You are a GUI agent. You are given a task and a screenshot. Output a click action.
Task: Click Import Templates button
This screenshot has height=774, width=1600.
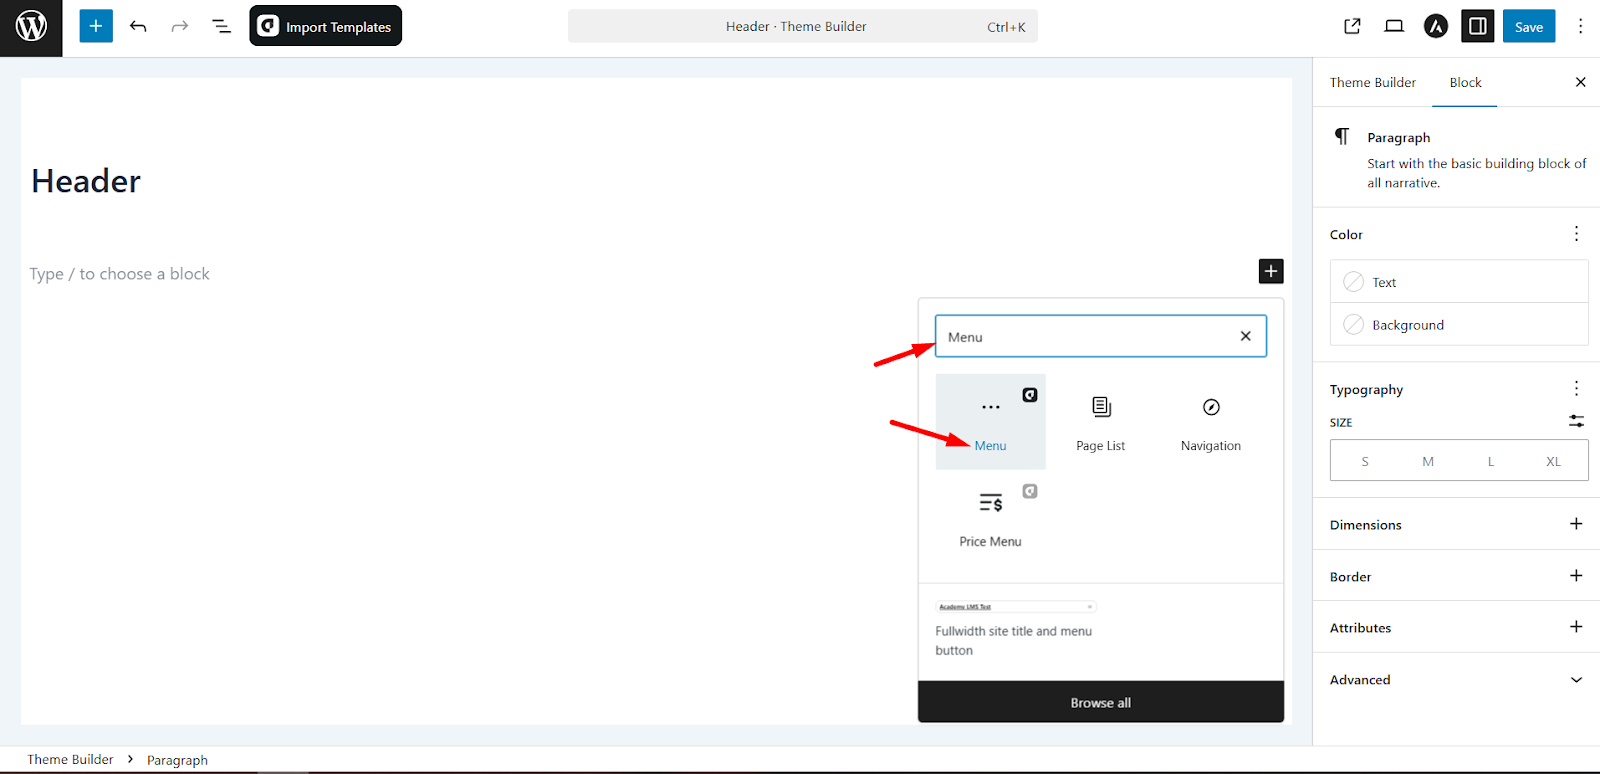click(325, 26)
